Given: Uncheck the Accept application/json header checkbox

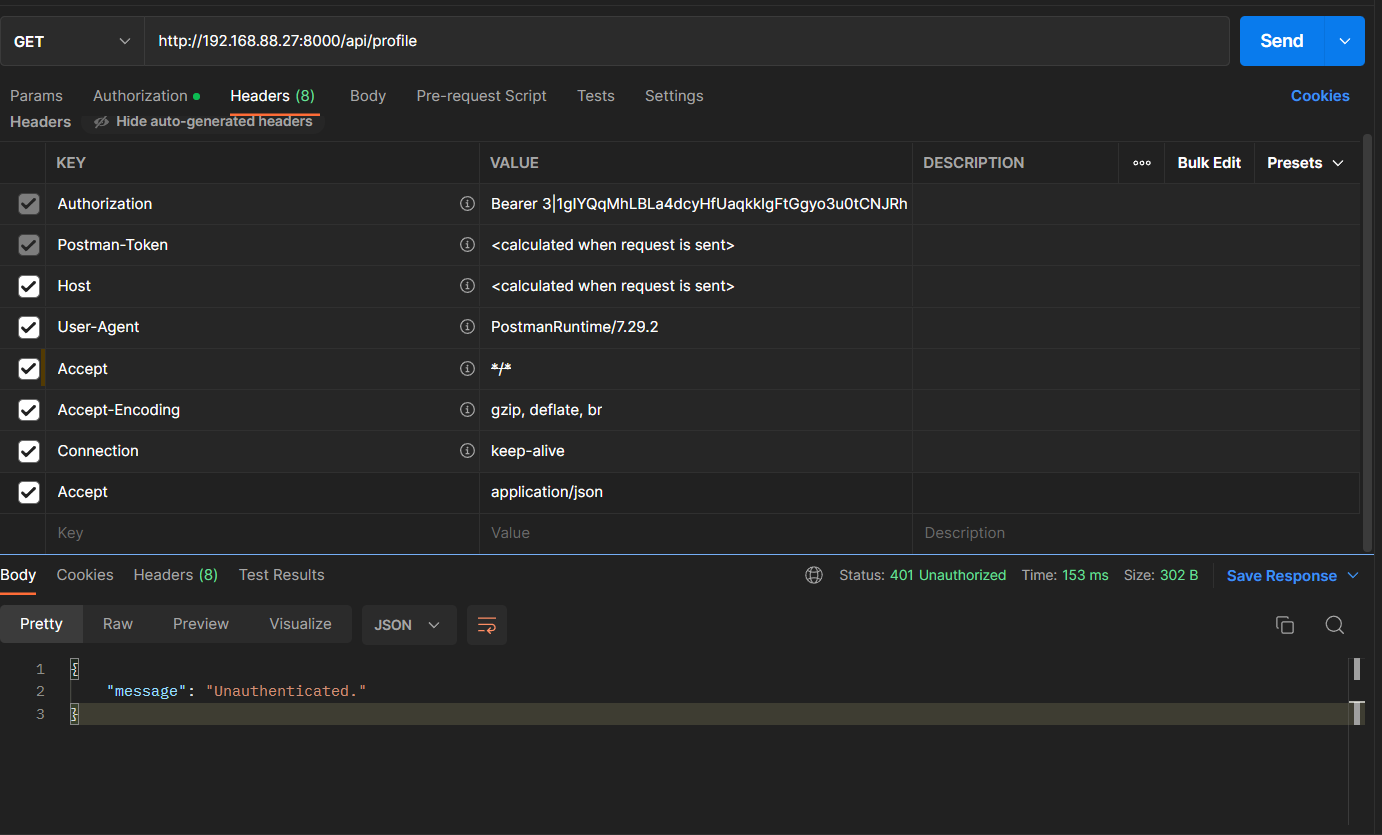Looking at the screenshot, I should 29,492.
